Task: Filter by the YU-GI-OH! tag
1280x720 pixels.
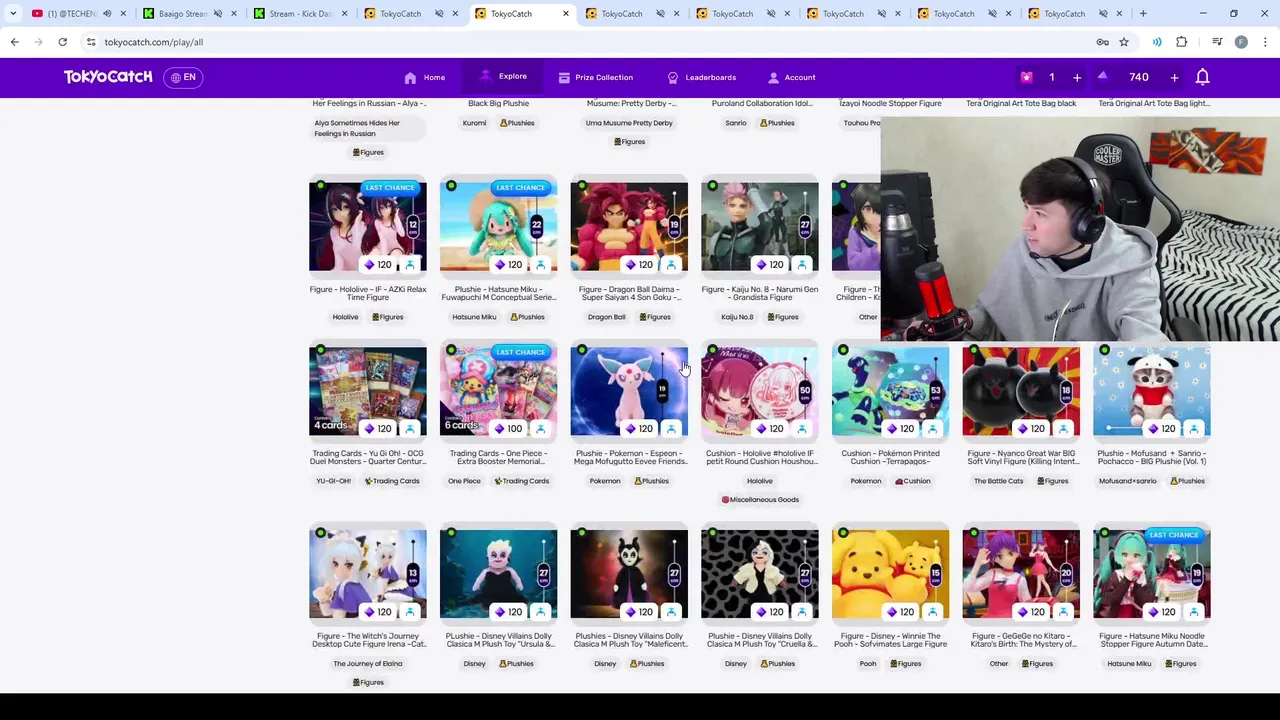Action: click(x=334, y=481)
